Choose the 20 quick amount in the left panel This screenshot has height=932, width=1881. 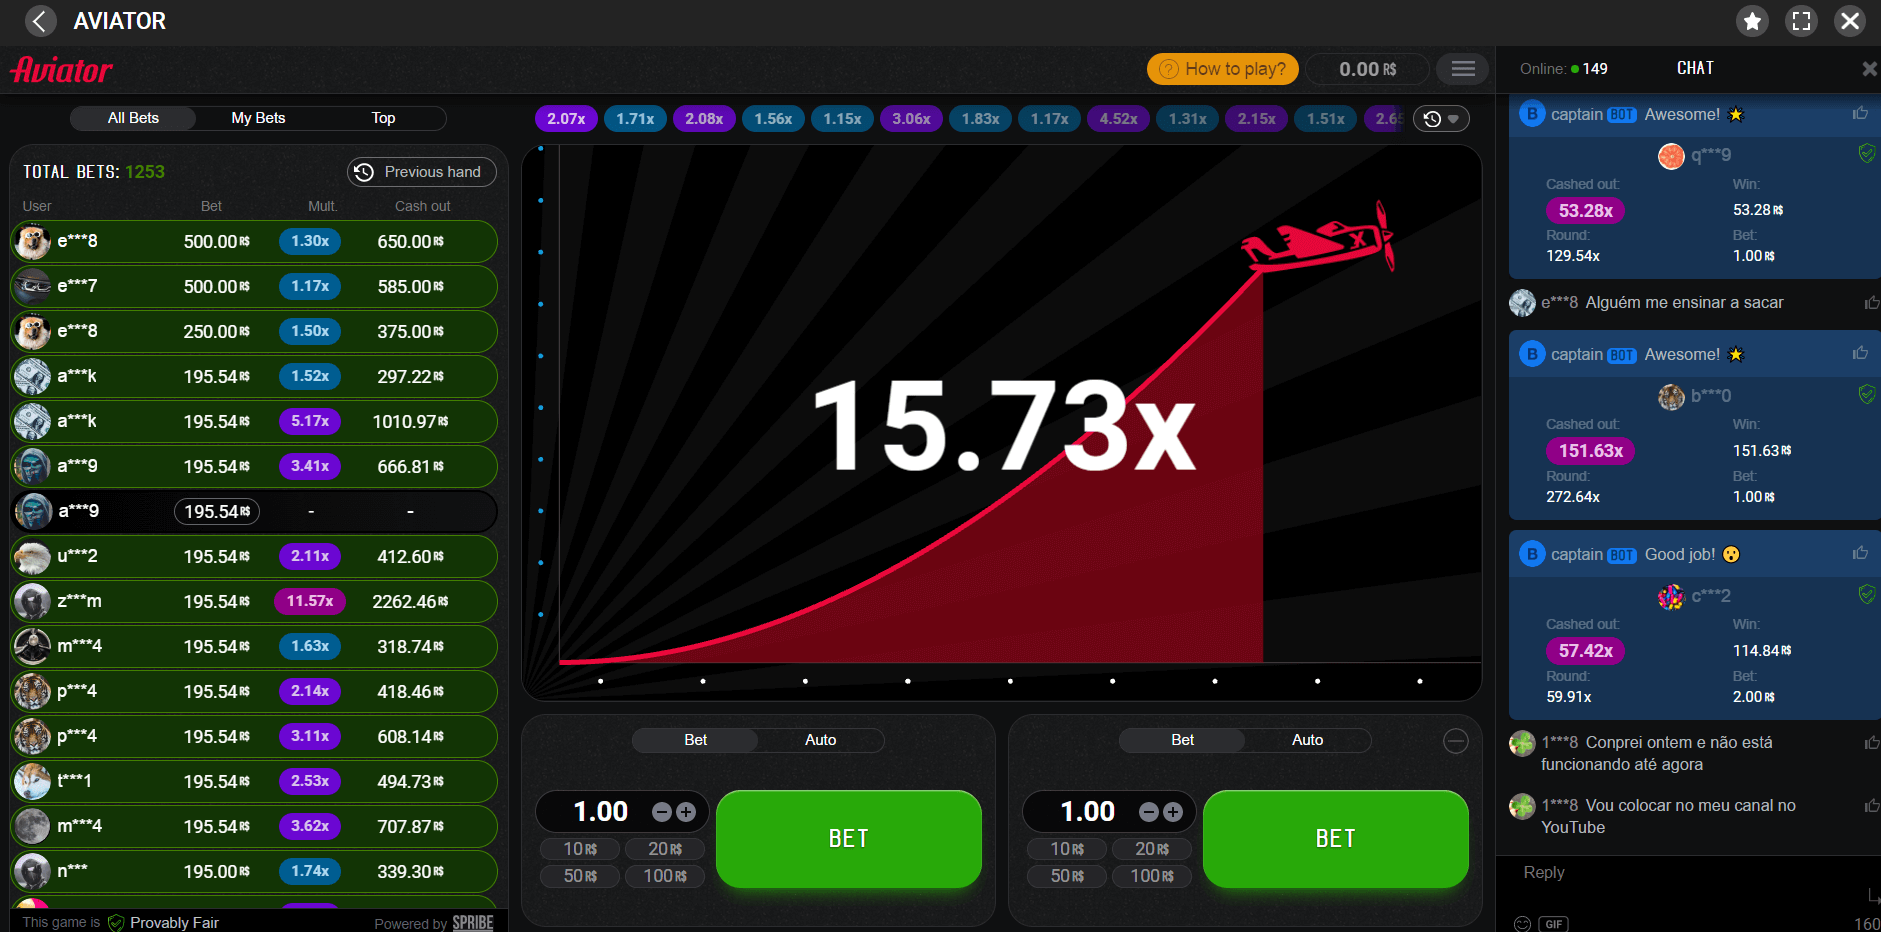tap(665, 849)
